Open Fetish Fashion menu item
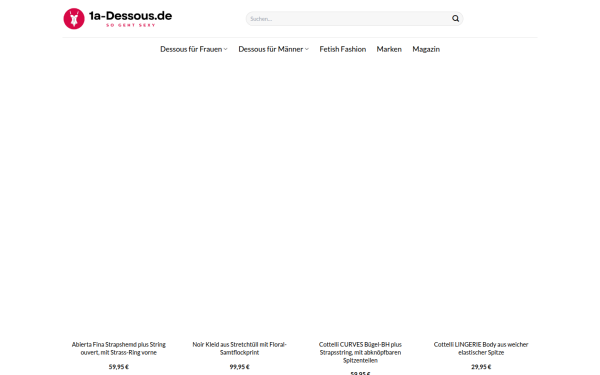600x375 pixels. coord(342,49)
